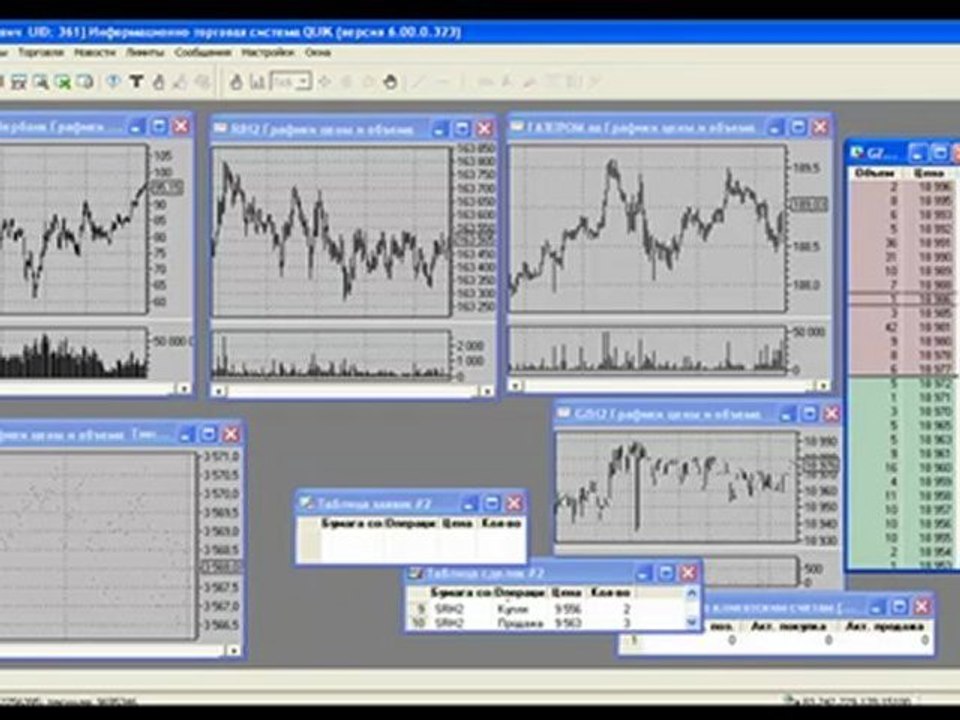Click the scroll down arrow in Таблица сделок

pos(692,622)
